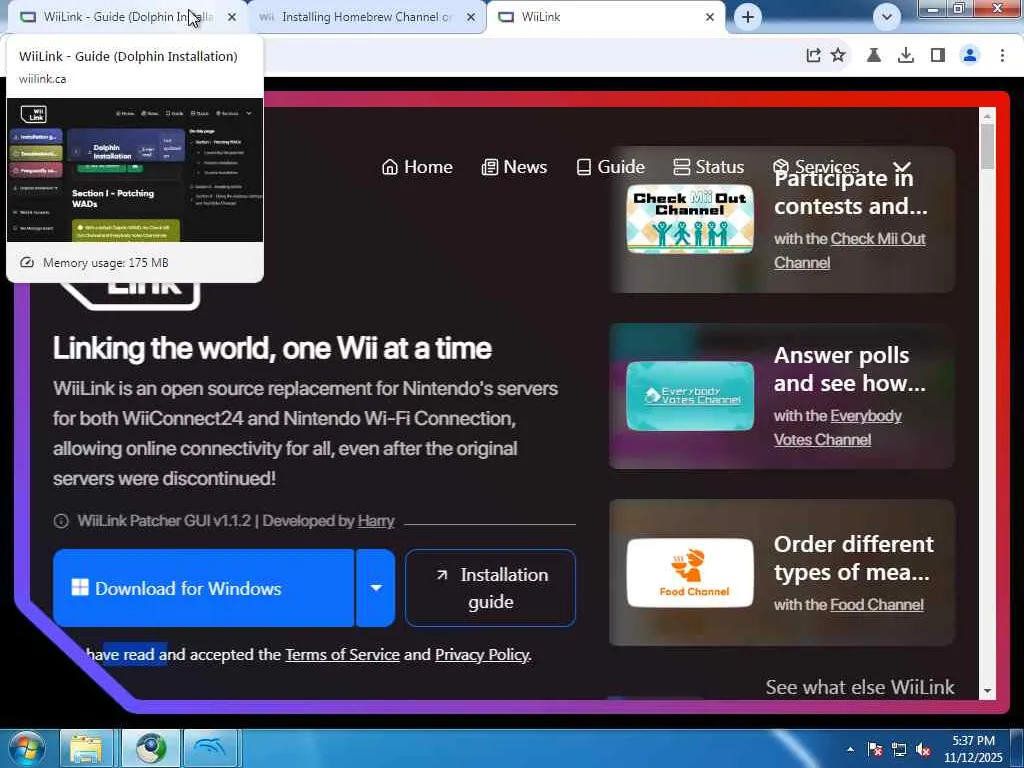Close the active WiiLink tab
This screenshot has height=768, width=1024.
pyautogui.click(x=710, y=17)
